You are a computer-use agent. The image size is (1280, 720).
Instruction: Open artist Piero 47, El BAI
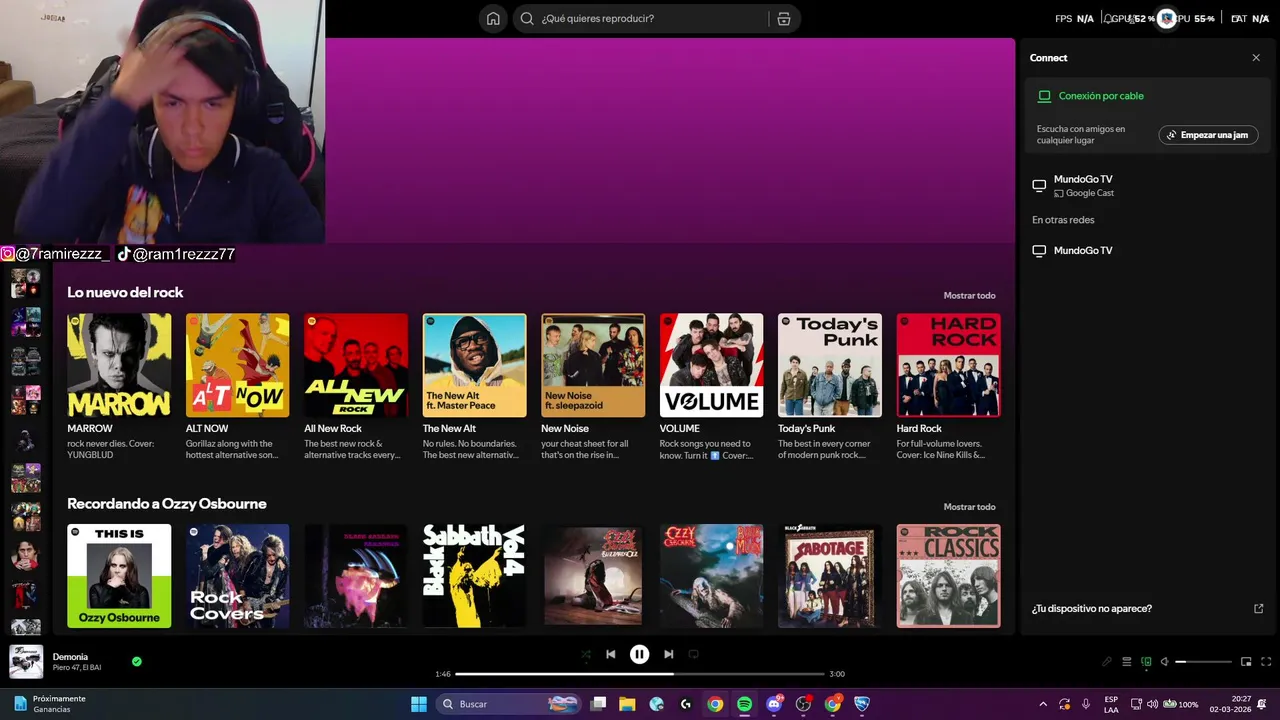pyautogui.click(x=77, y=667)
